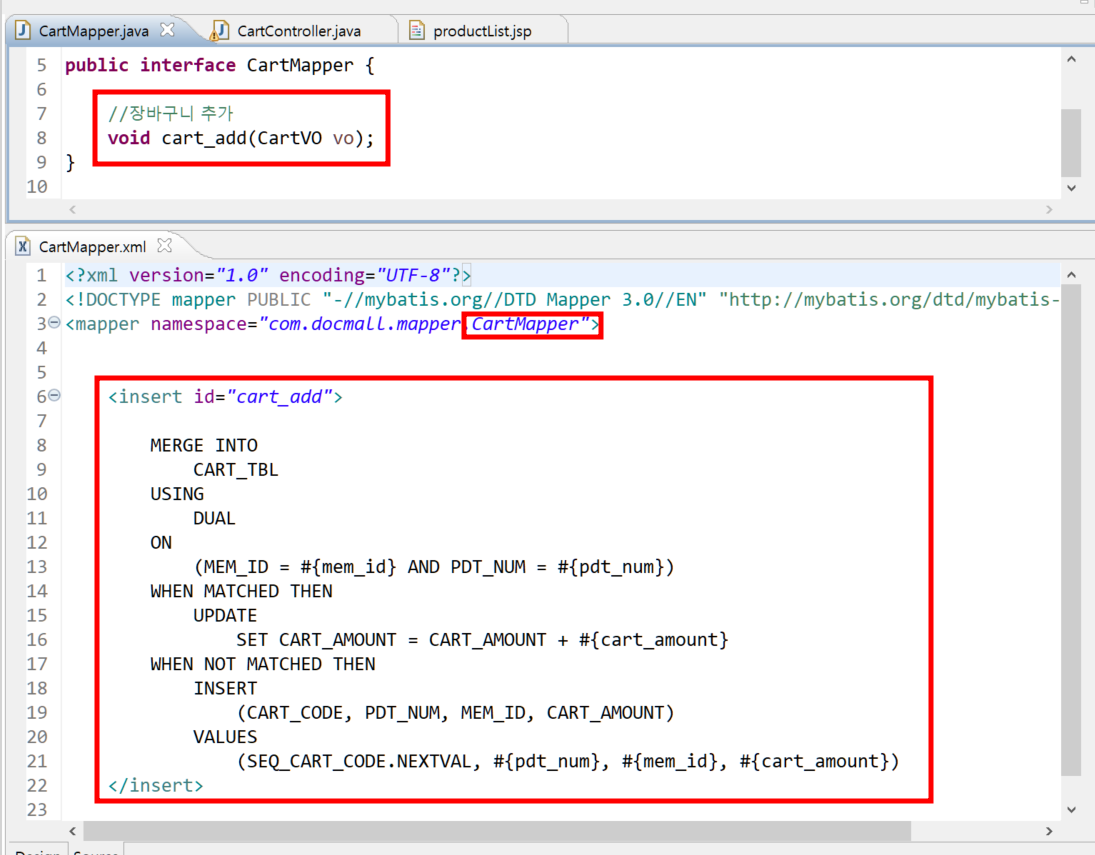Click the Java editor vertical scrollbar down arrow
Viewport: 1095px width, 855px height.
(x=1071, y=187)
